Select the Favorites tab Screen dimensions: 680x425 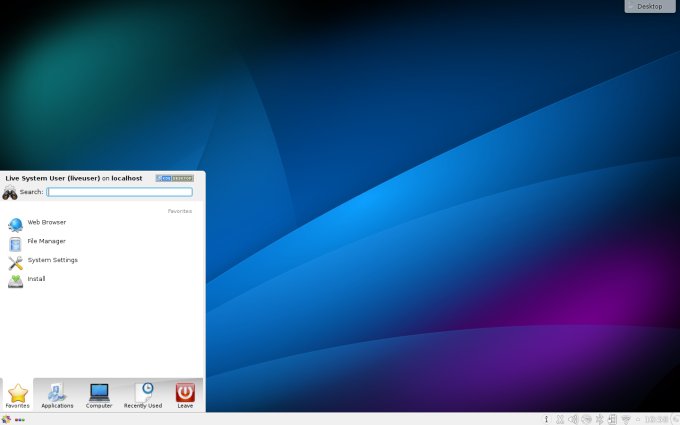click(x=17, y=394)
